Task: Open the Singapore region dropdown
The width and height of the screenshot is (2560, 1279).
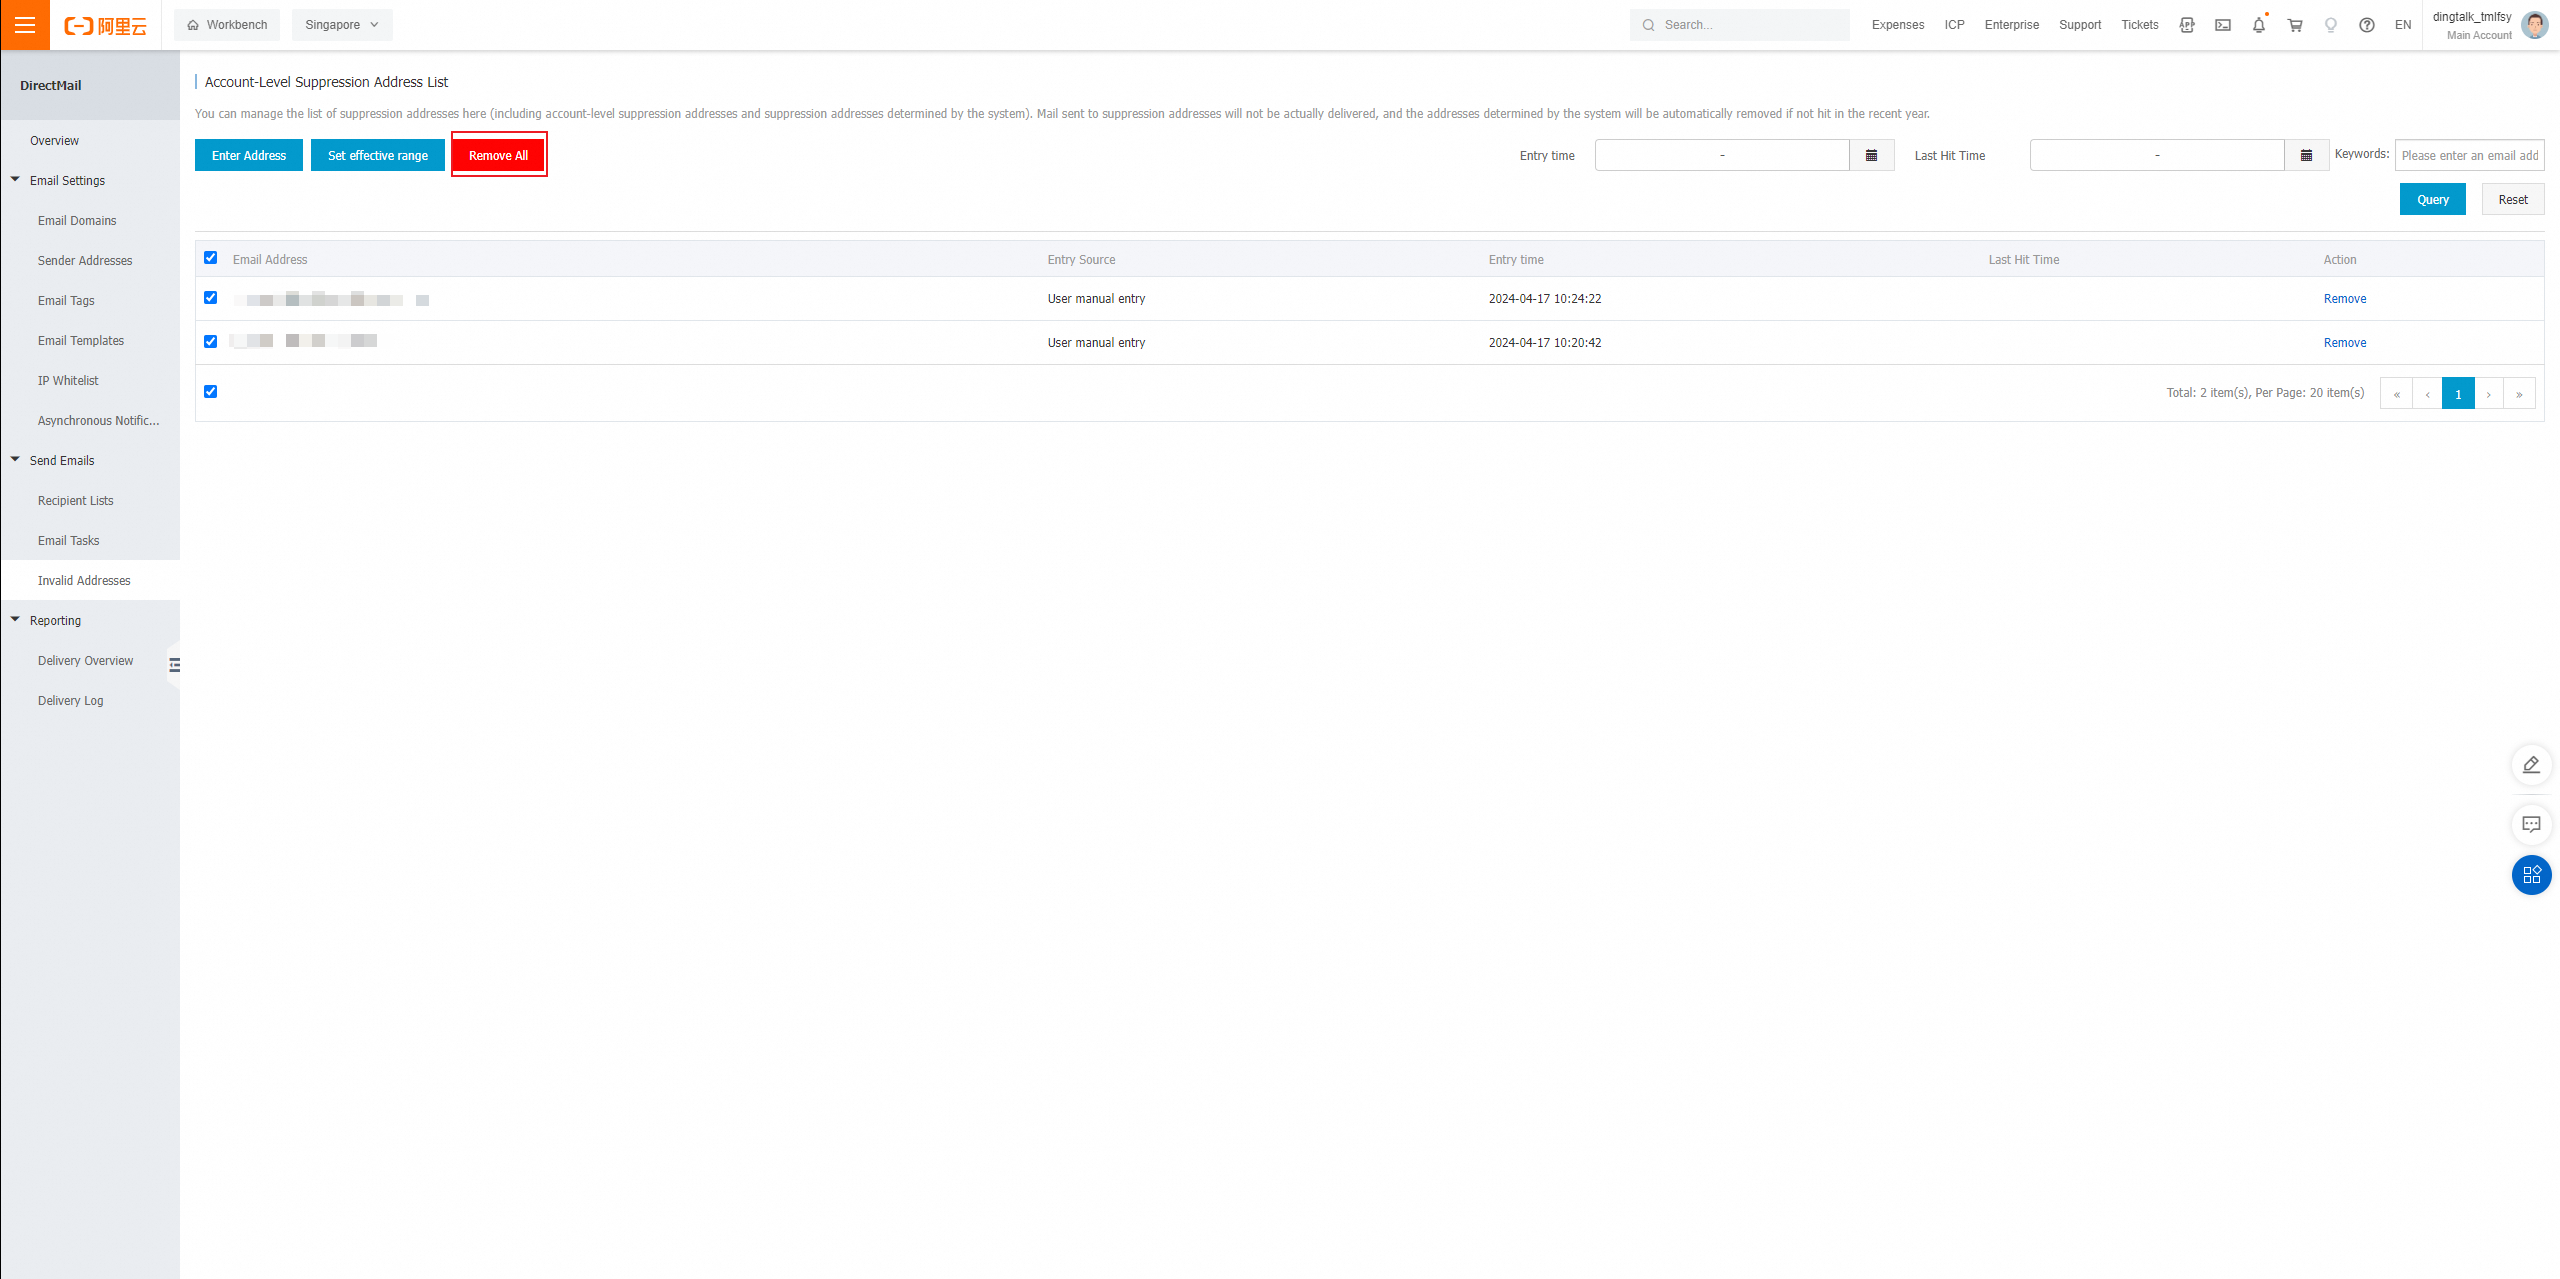Action: 342,25
